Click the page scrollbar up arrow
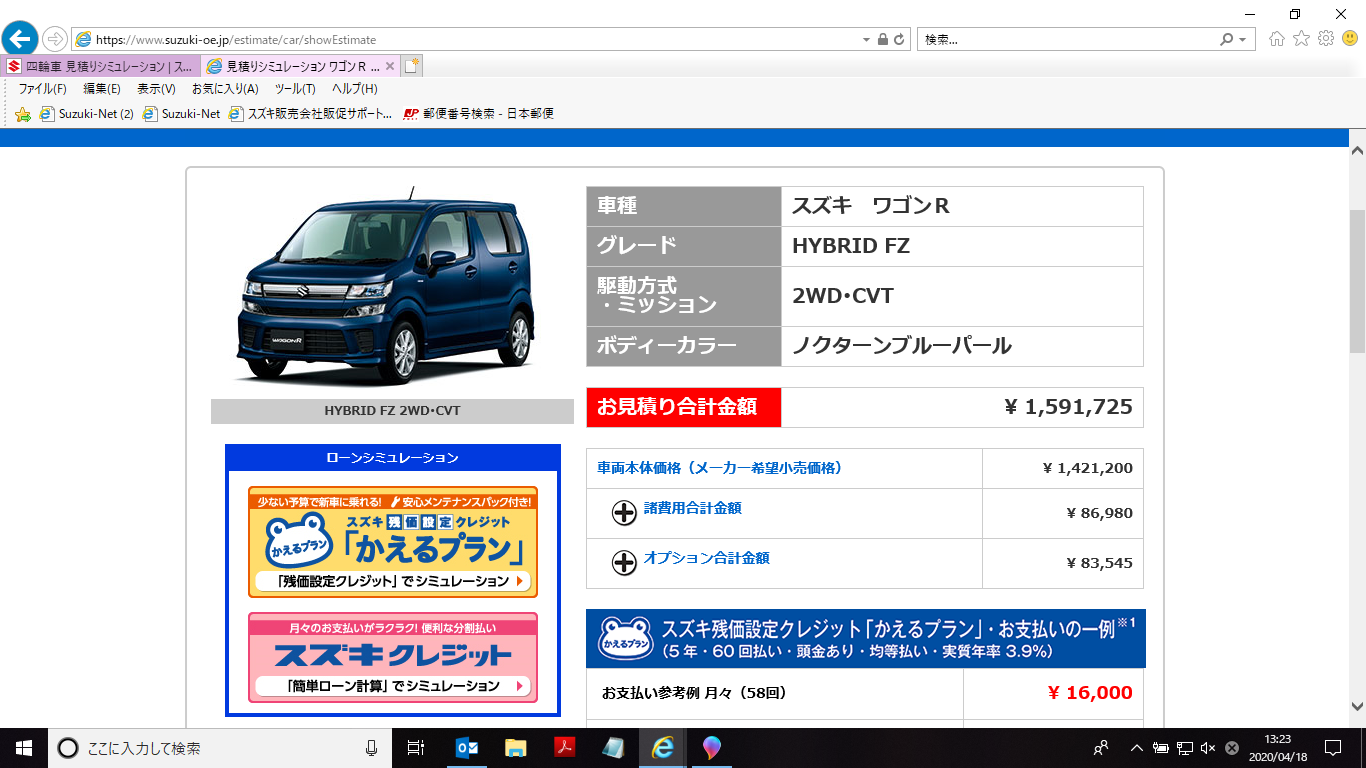1366x768 pixels. [x=1357, y=151]
